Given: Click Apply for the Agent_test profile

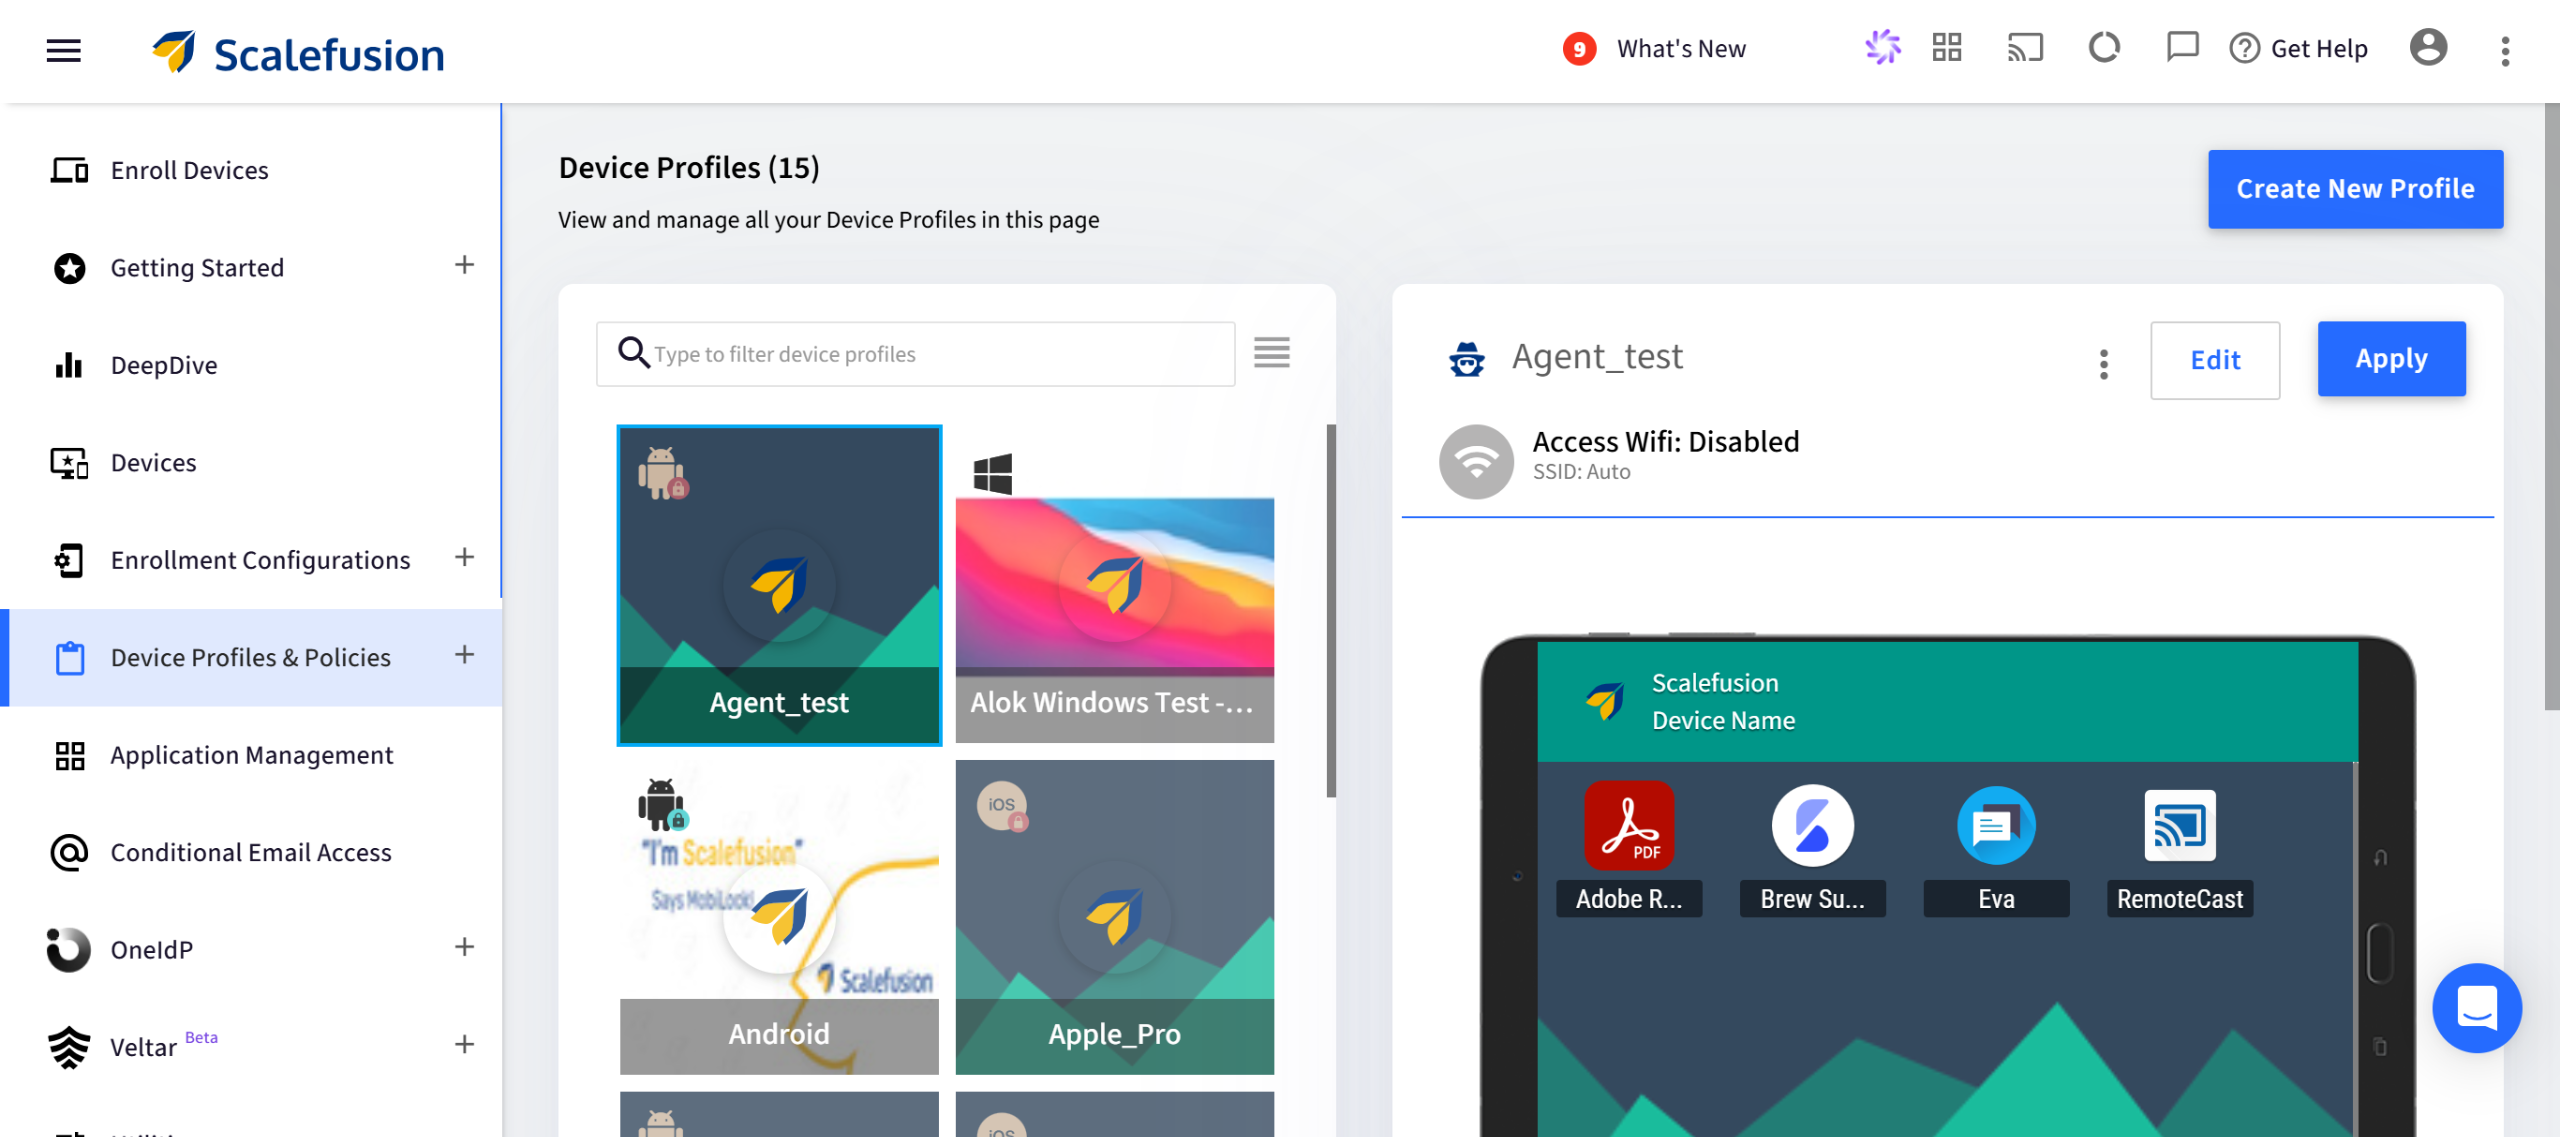Looking at the screenshot, I should tap(2391, 359).
